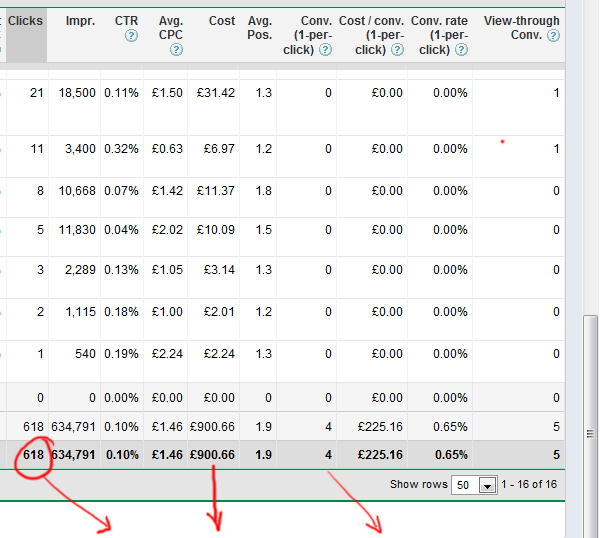Select the 0.18% CTR cell
606x538 pixels.
click(121, 312)
